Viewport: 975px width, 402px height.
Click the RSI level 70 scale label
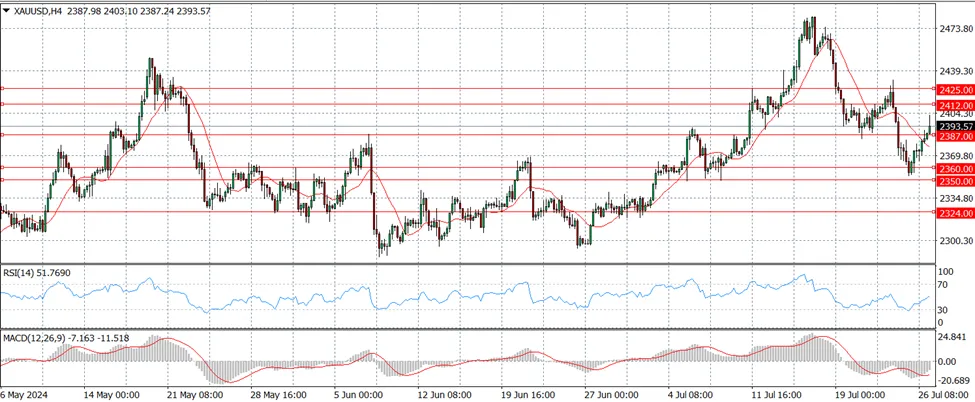tap(942, 285)
